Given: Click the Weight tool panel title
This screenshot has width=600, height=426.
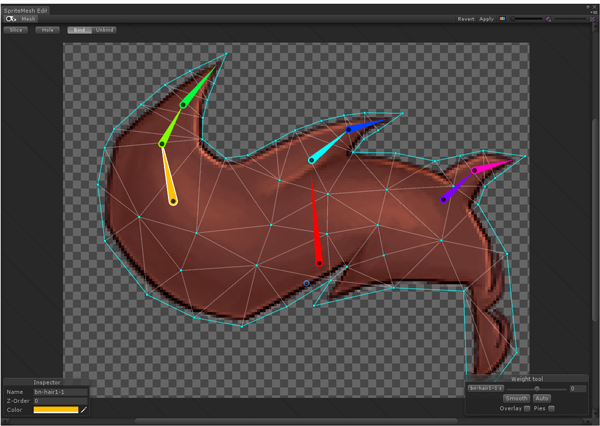Looking at the screenshot, I should pyautogui.click(x=527, y=379).
